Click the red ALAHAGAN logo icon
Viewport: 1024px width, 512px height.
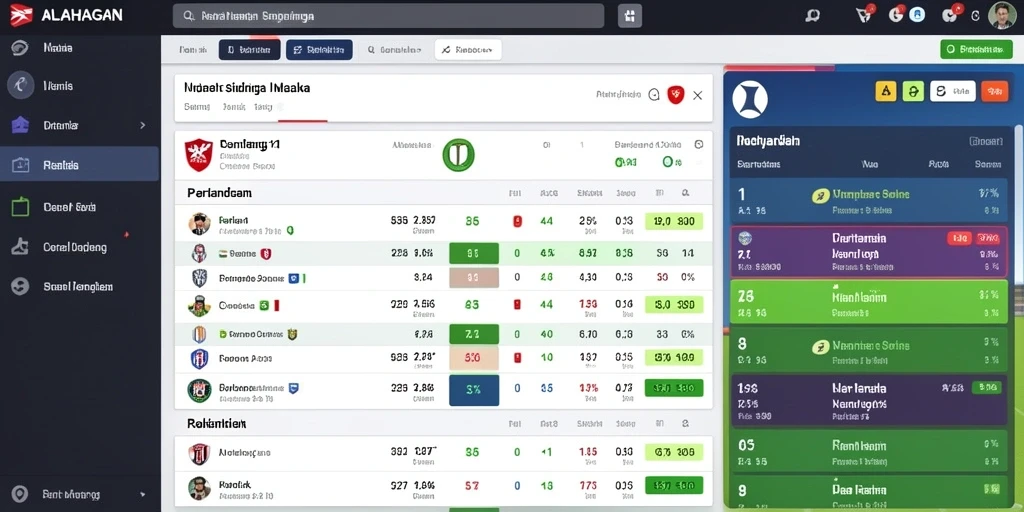coord(21,15)
